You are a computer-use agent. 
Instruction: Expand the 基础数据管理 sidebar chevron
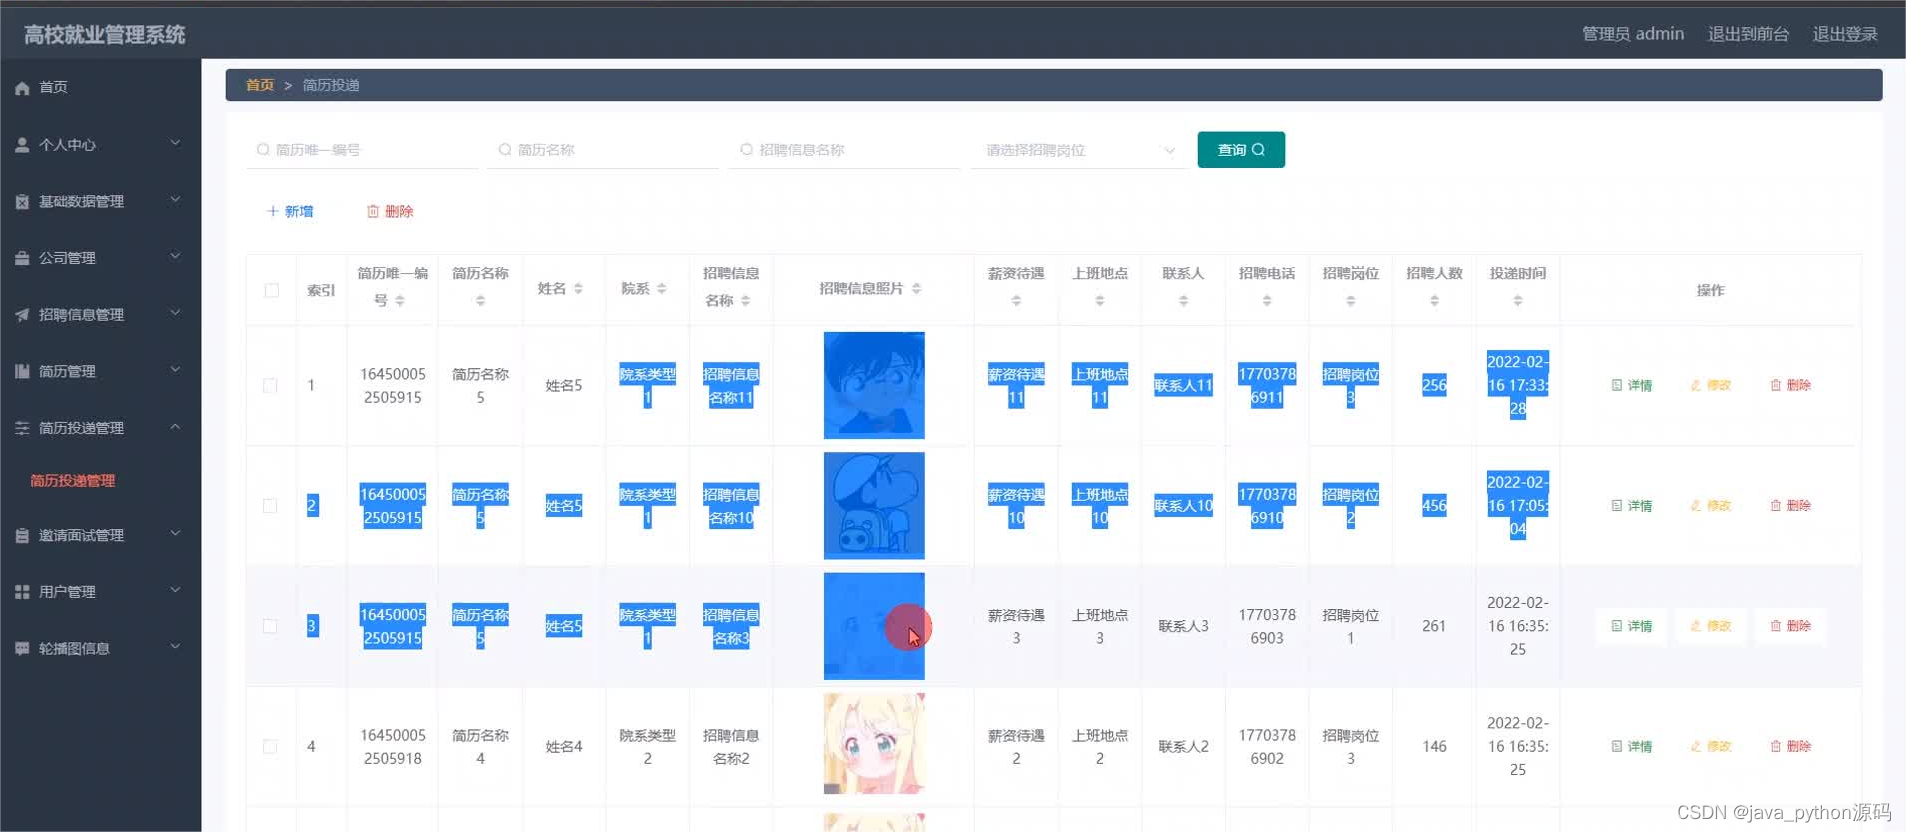click(x=175, y=200)
